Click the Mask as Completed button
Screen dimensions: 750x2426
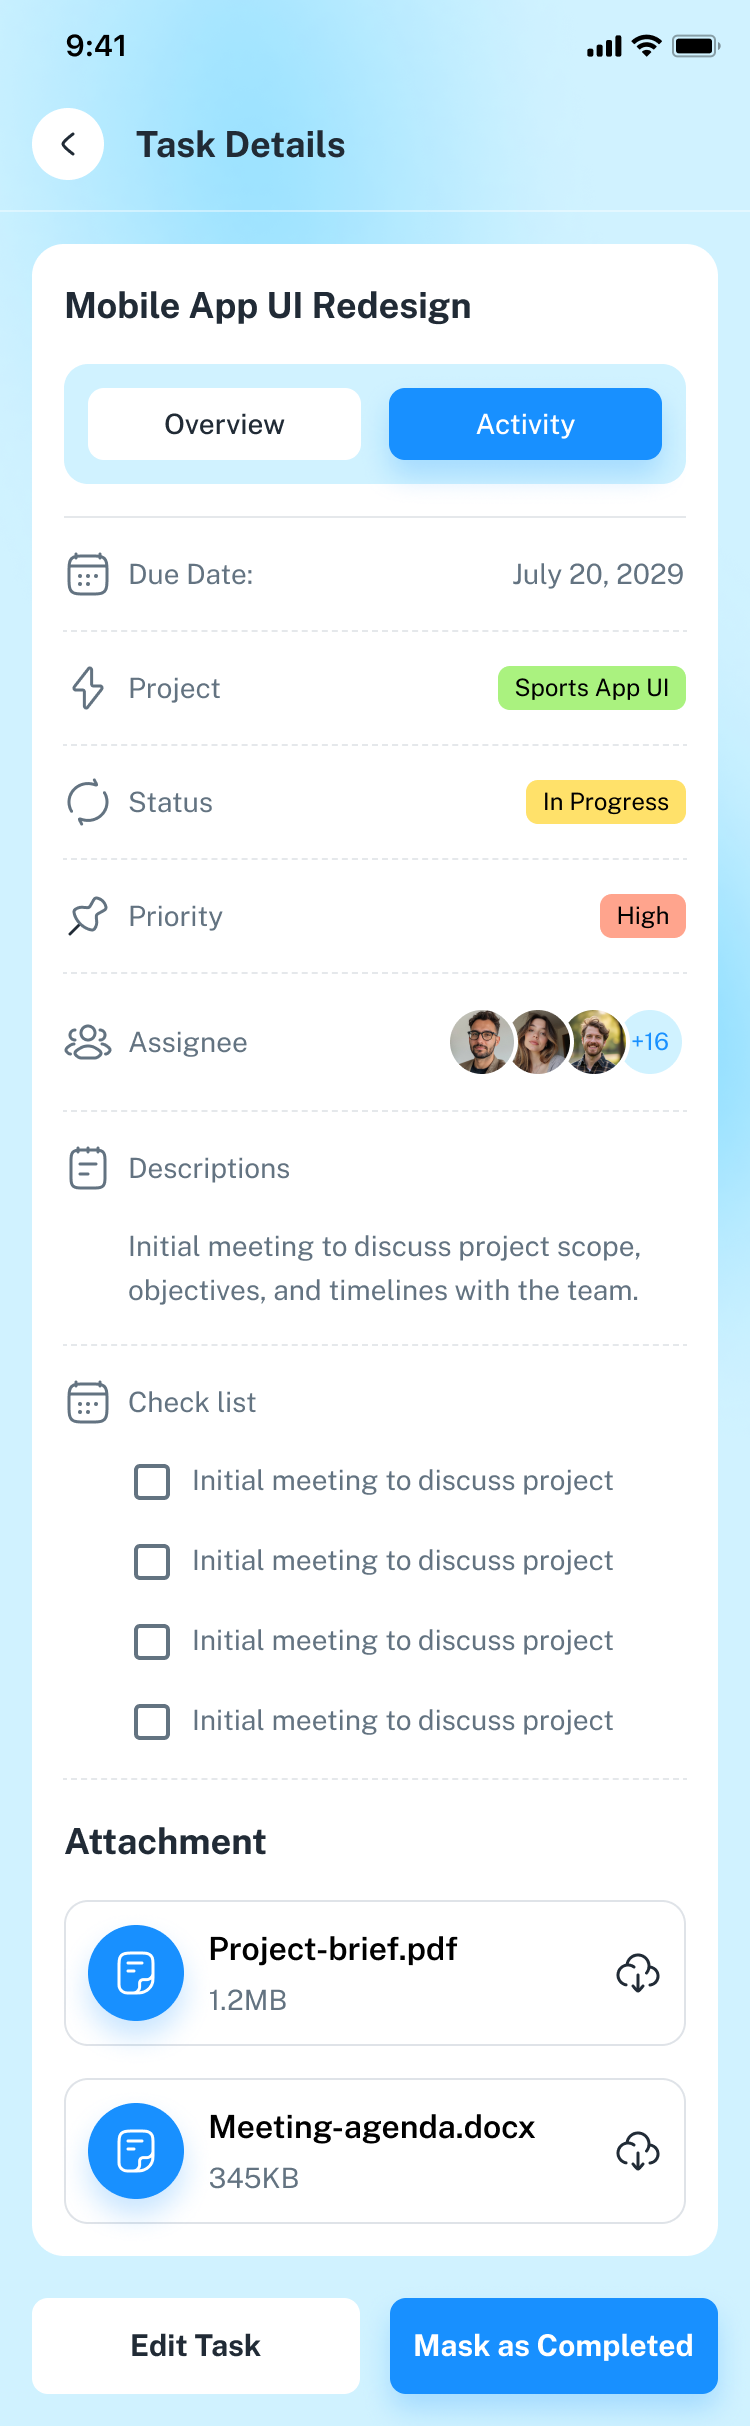pos(553,2345)
